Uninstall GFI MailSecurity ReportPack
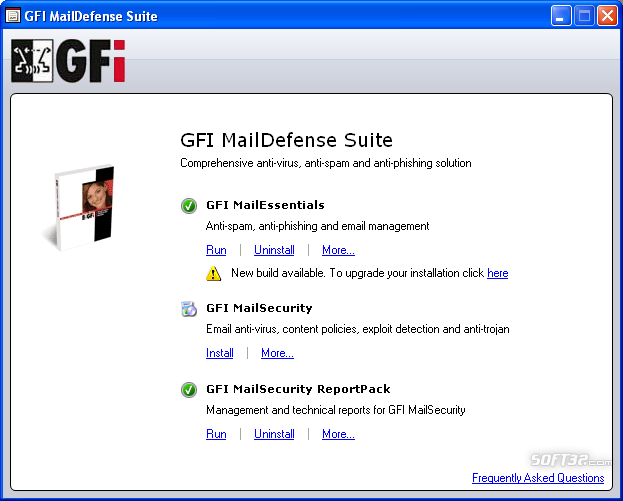Image resolution: width=623 pixels, height=501 pixels. point(274,434)
